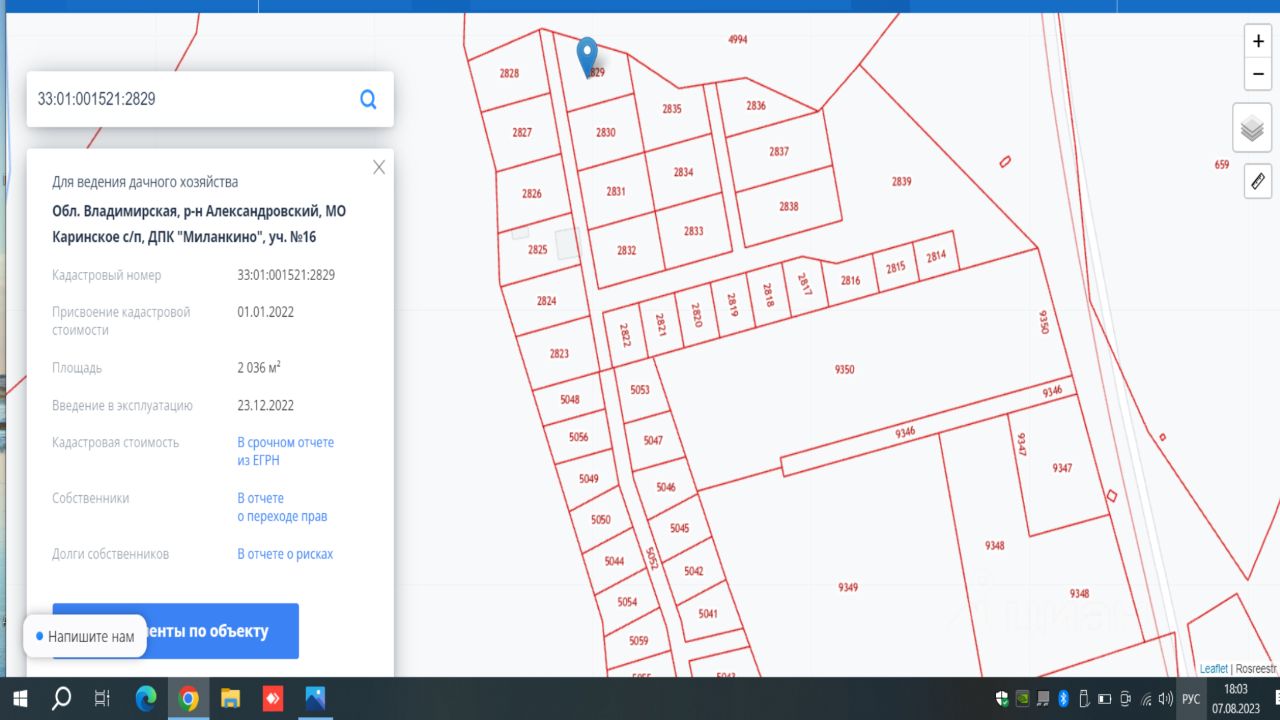Click the search magnifier icon
Image resolution: width=1280 pixels, height=720 pixels.
click(368, 99)
